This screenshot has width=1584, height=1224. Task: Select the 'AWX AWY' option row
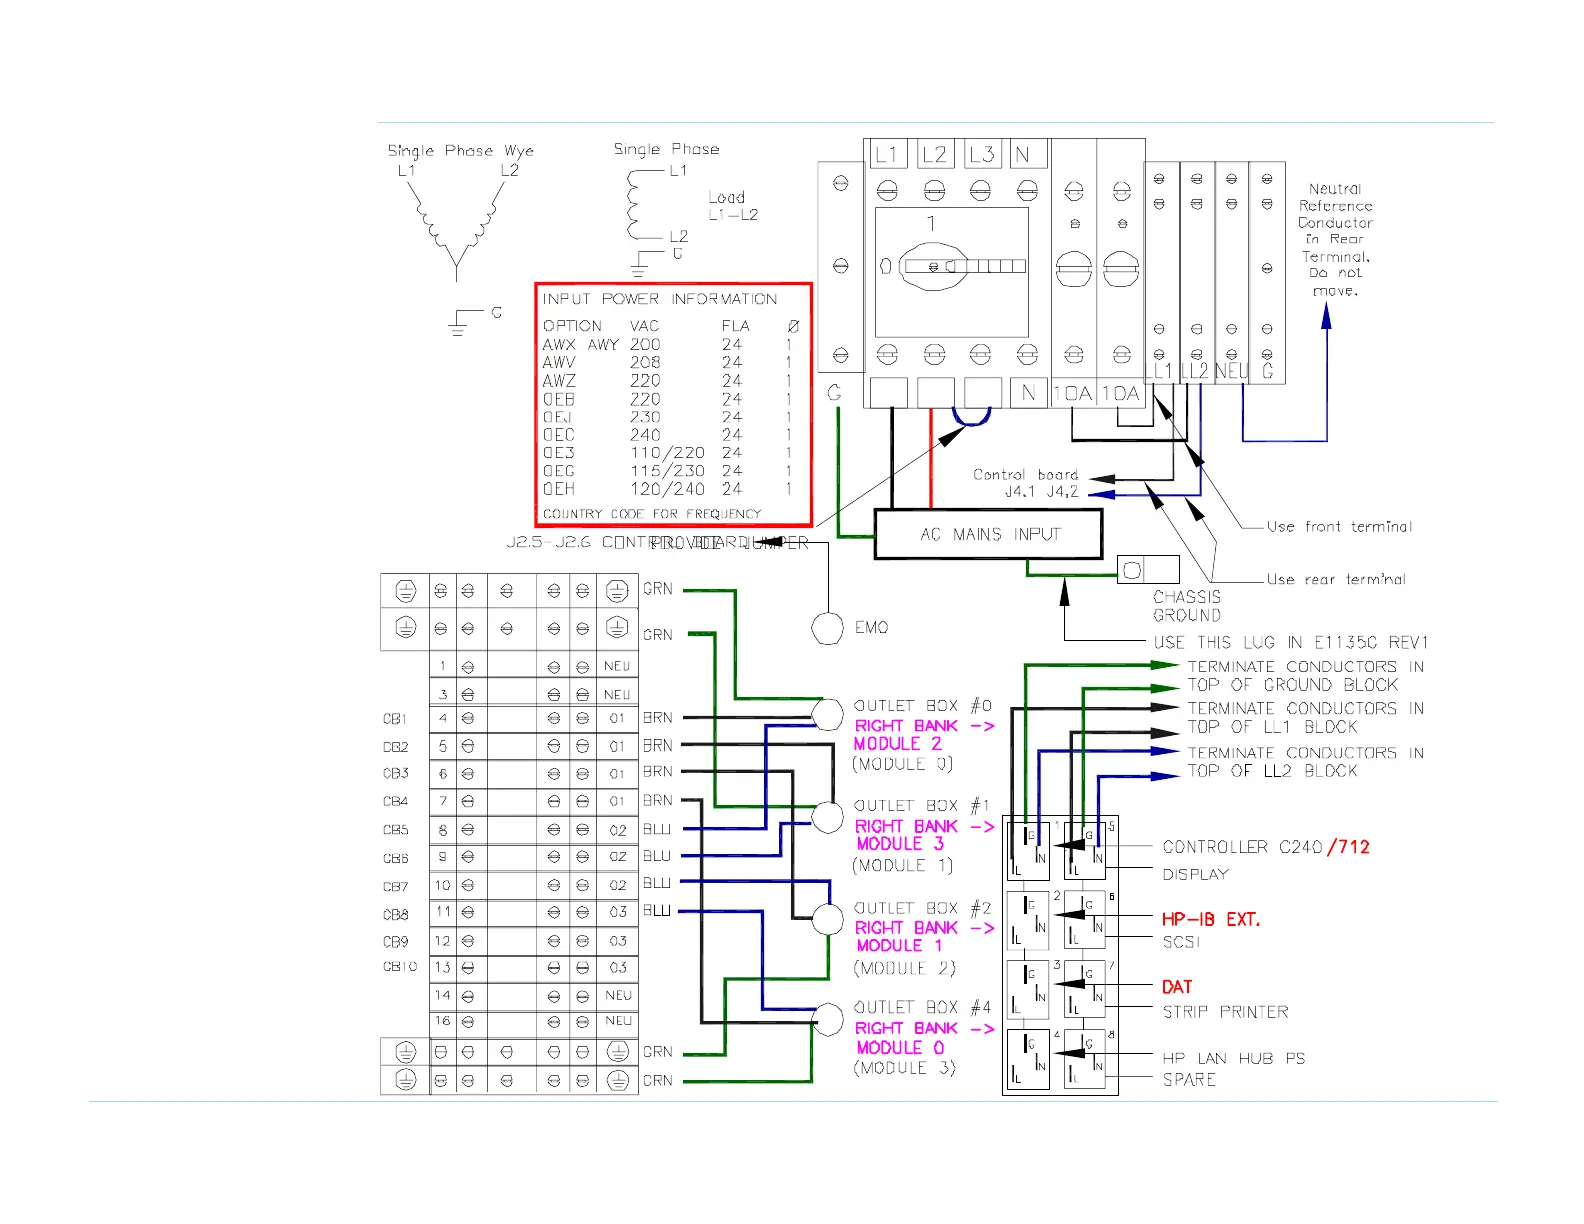point(668,344)
